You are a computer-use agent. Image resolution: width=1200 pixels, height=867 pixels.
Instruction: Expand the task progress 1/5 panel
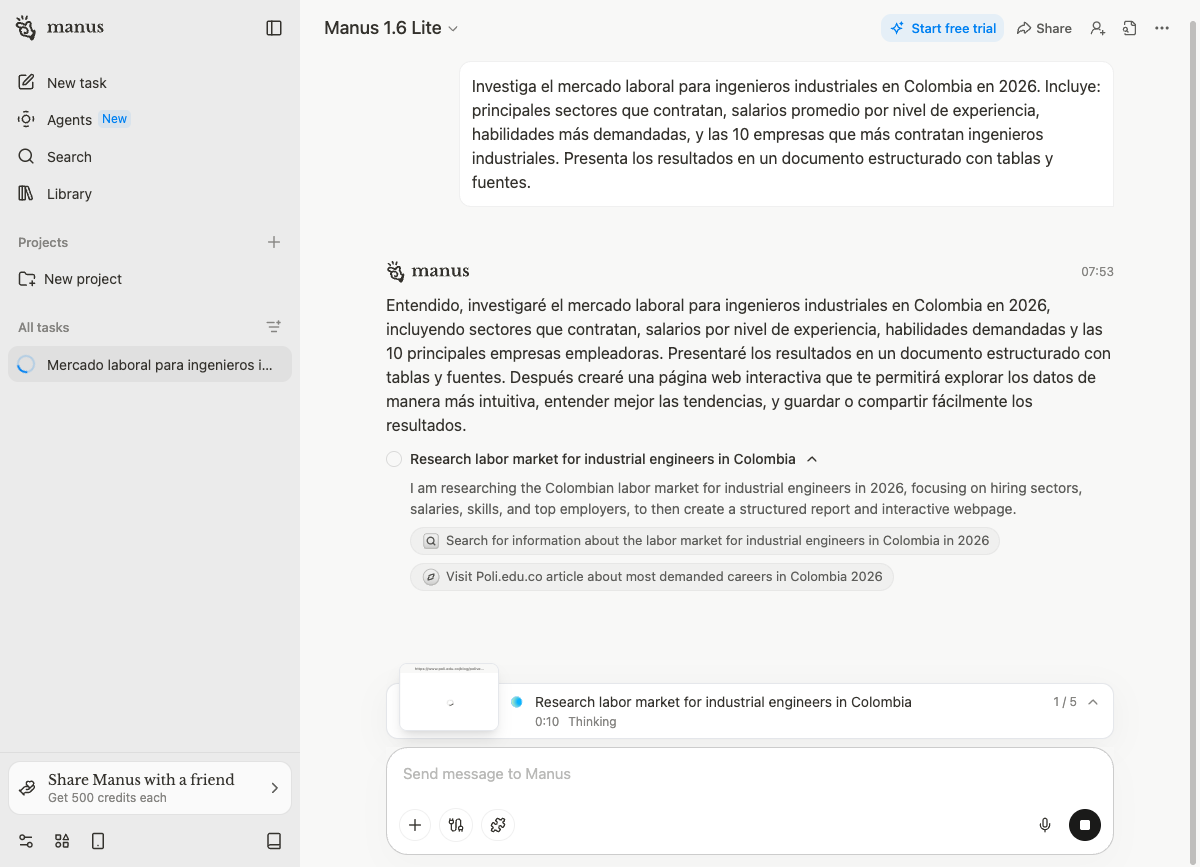pyautogui.click(x=1093, y=702)
